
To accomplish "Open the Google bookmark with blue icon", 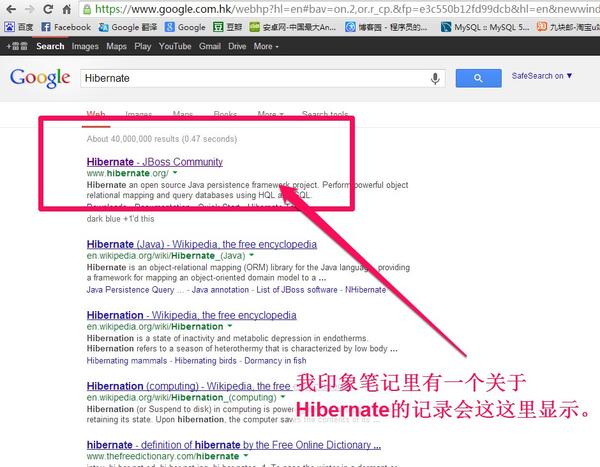I will tap(185, 27).
